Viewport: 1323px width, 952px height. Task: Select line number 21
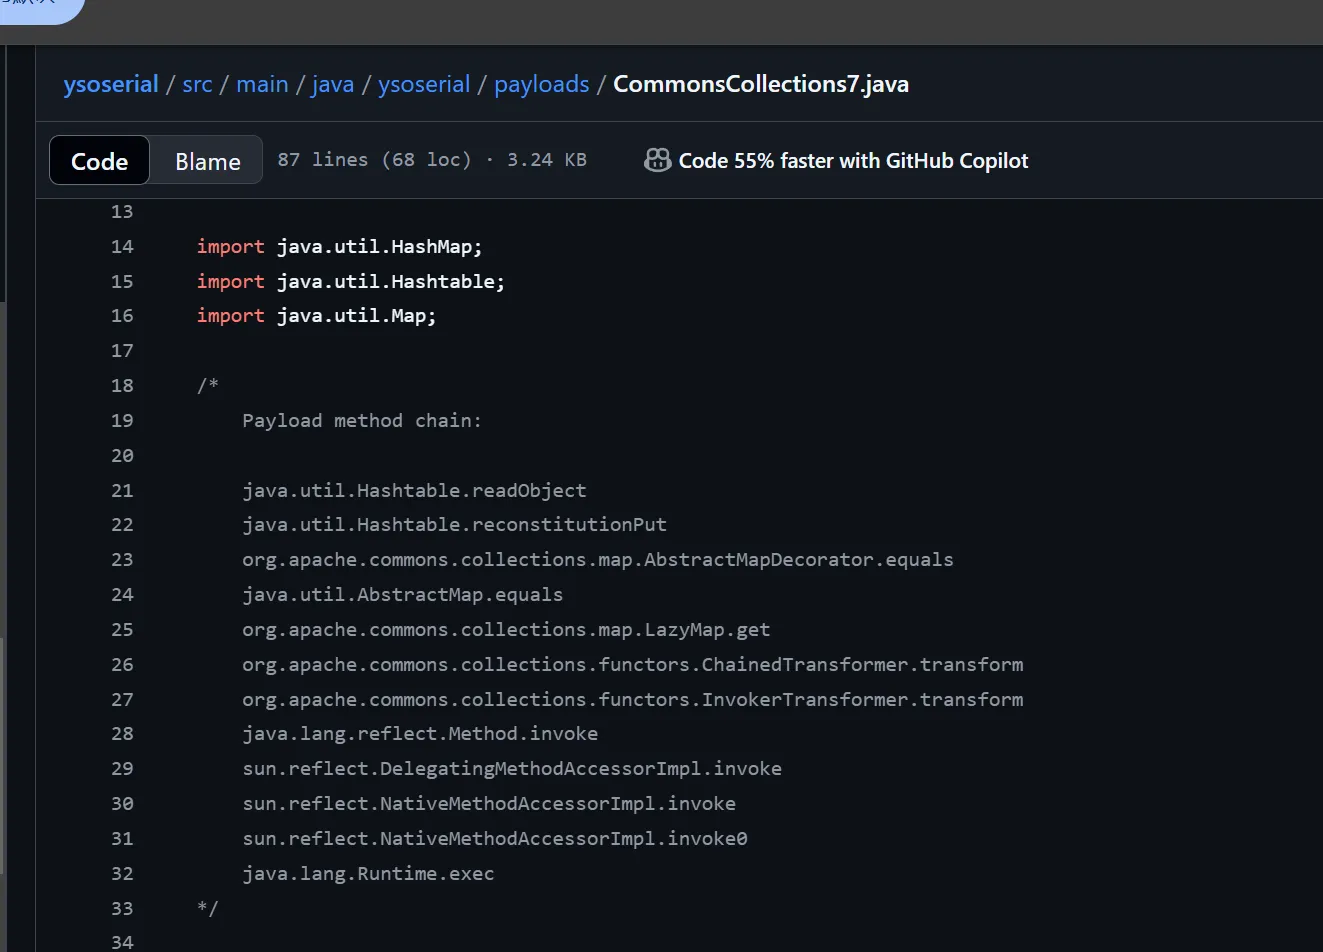122,491
